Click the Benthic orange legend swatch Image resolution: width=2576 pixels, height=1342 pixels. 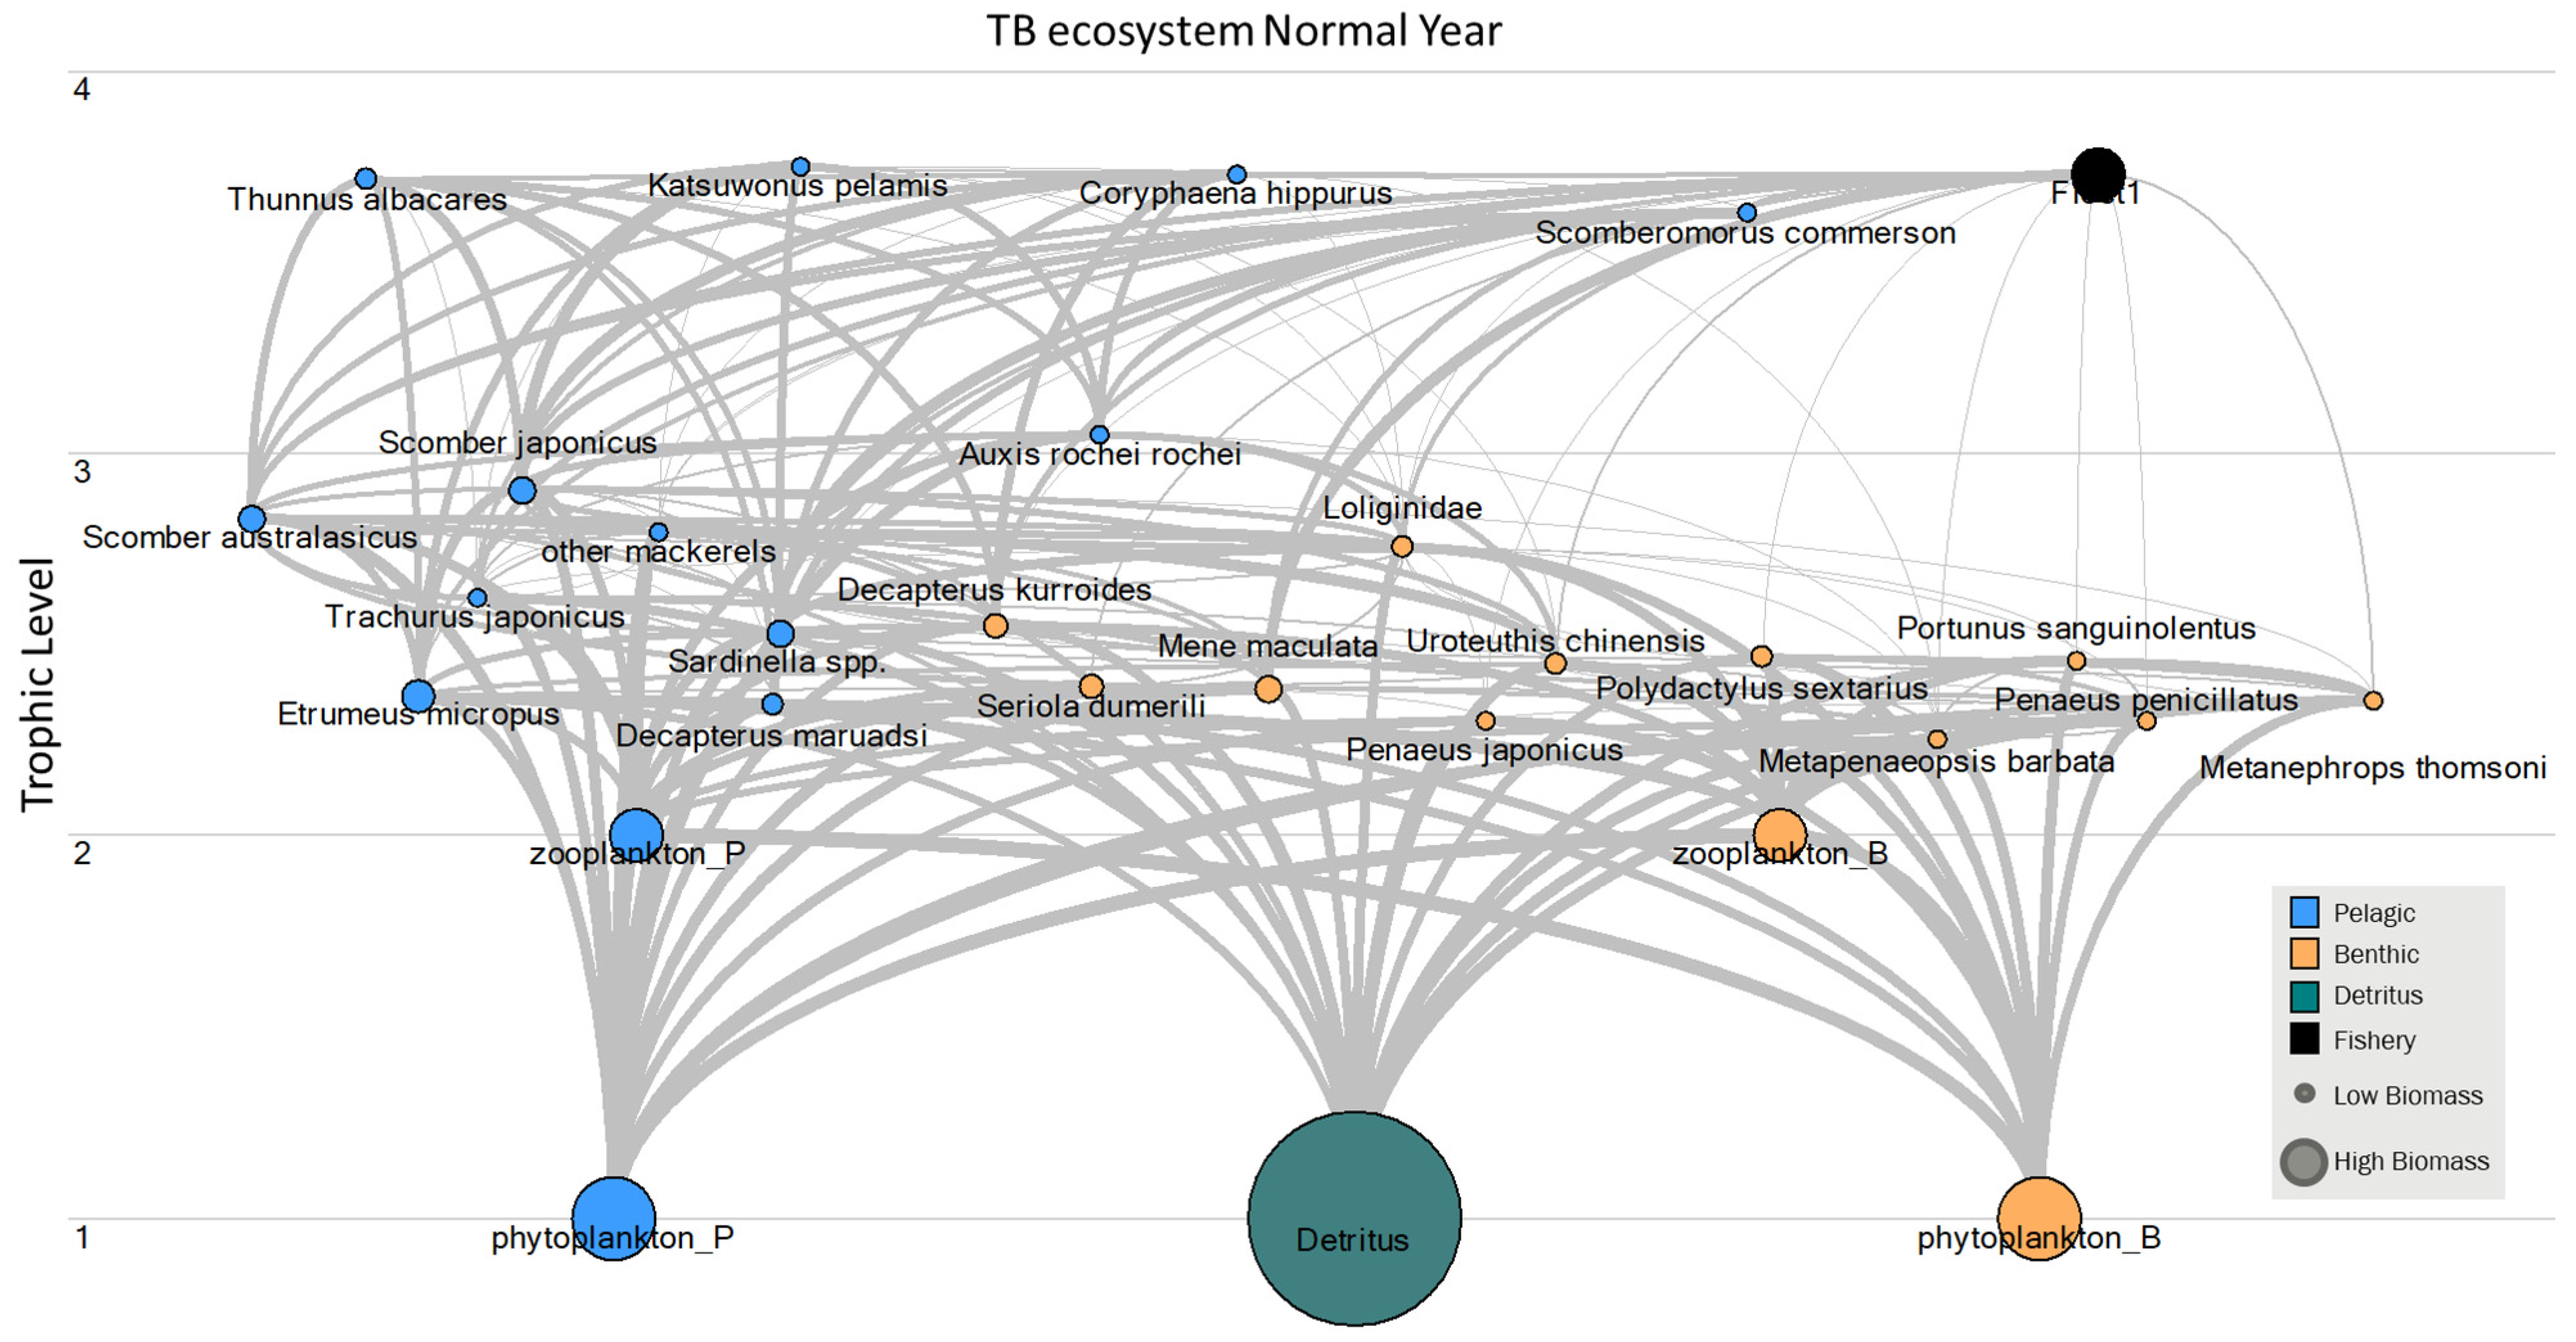(x=2304, y=953)
